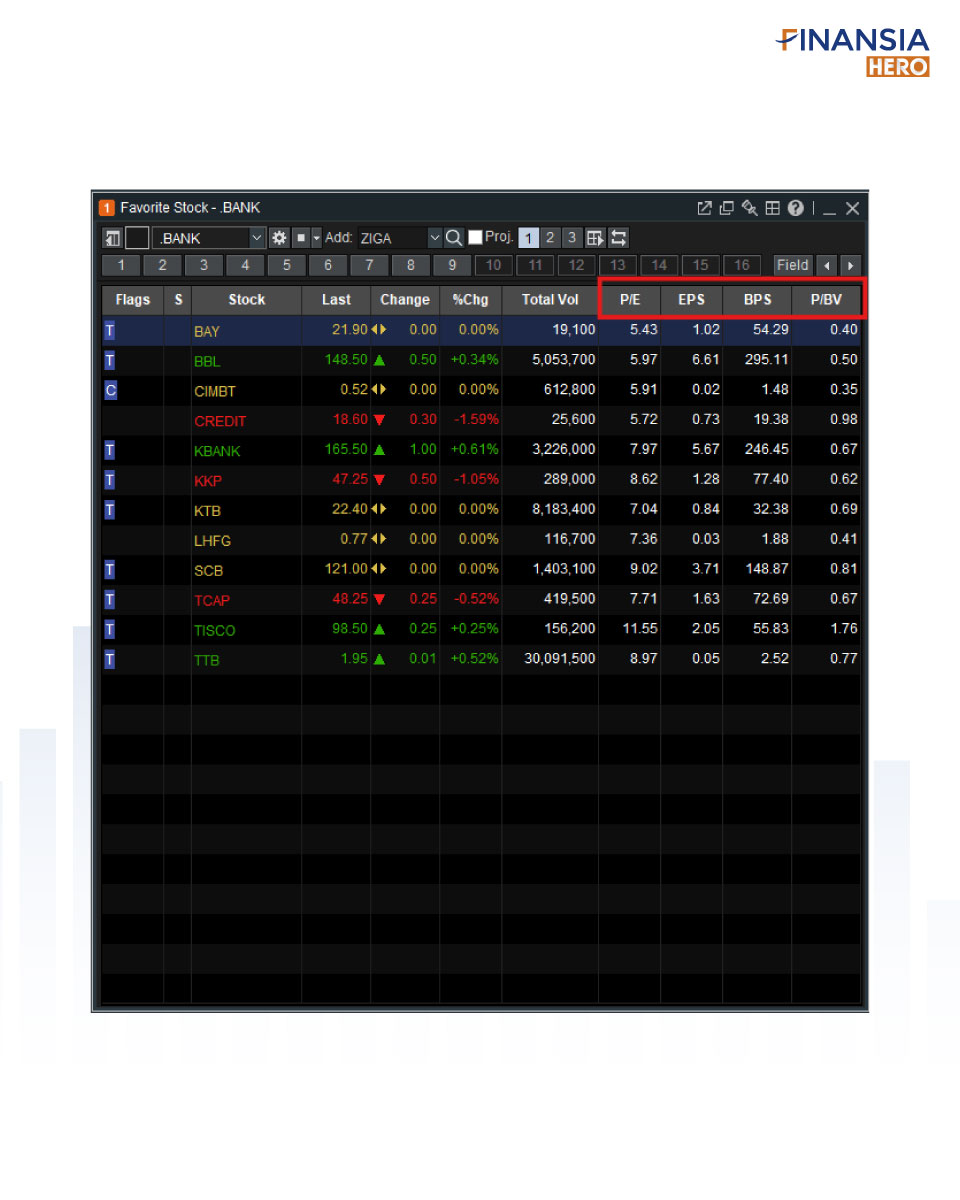Image resolution: width=960 pixels, height=1200 pixels.
Task: Click the T flag on KBANK row
Action: tap(110, 450)
